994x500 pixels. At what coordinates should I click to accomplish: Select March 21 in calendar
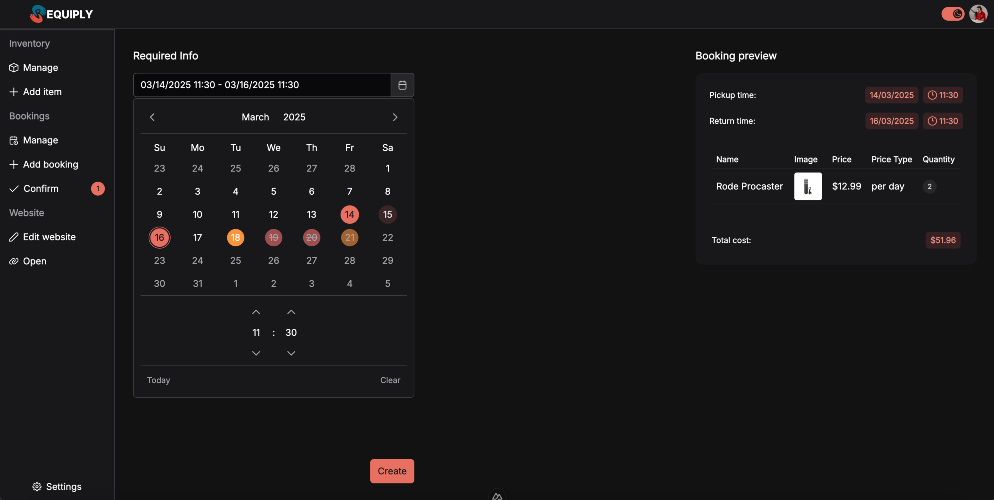click(x=349, y=238)
